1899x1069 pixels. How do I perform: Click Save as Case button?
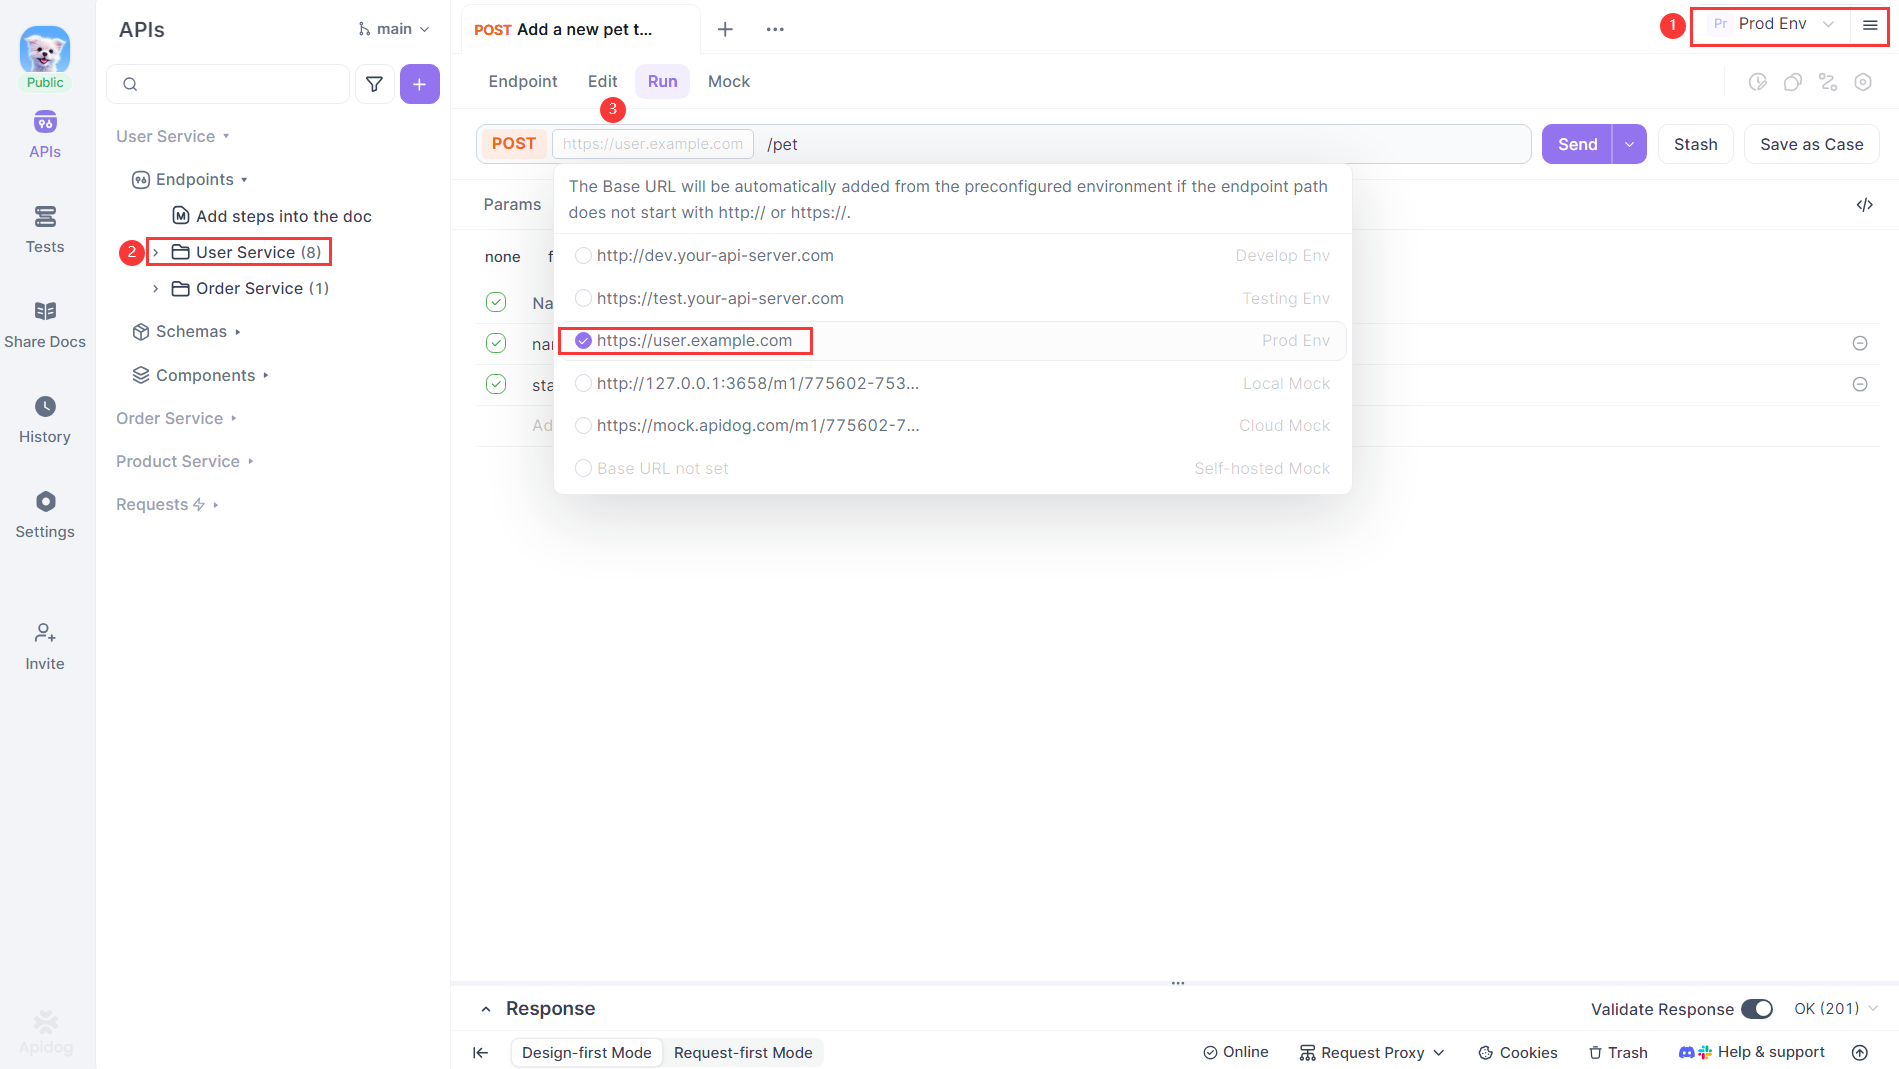tap(1811, 144)
